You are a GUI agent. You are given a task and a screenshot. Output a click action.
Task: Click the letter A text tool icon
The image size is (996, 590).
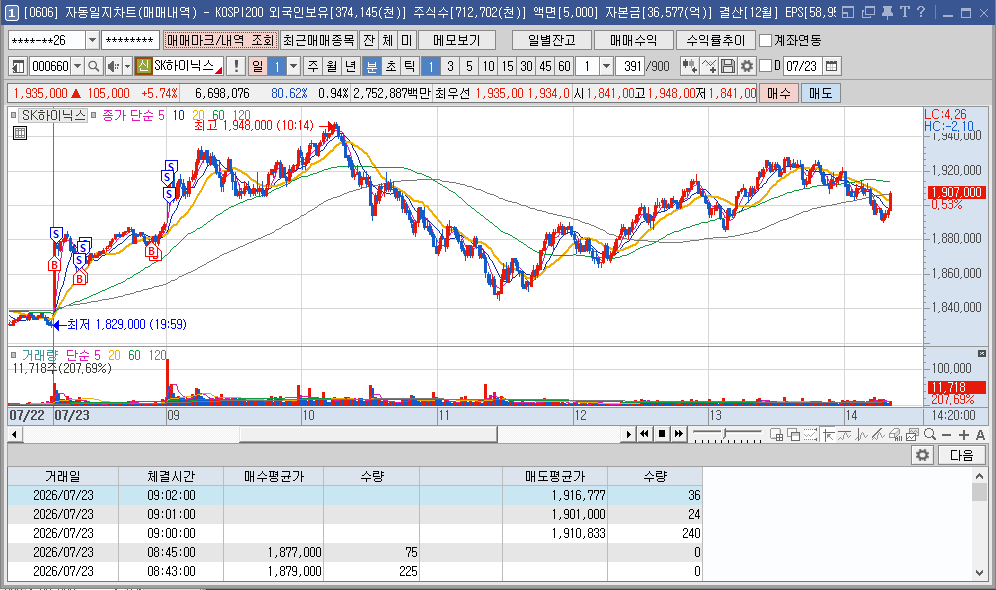(980, 434)
